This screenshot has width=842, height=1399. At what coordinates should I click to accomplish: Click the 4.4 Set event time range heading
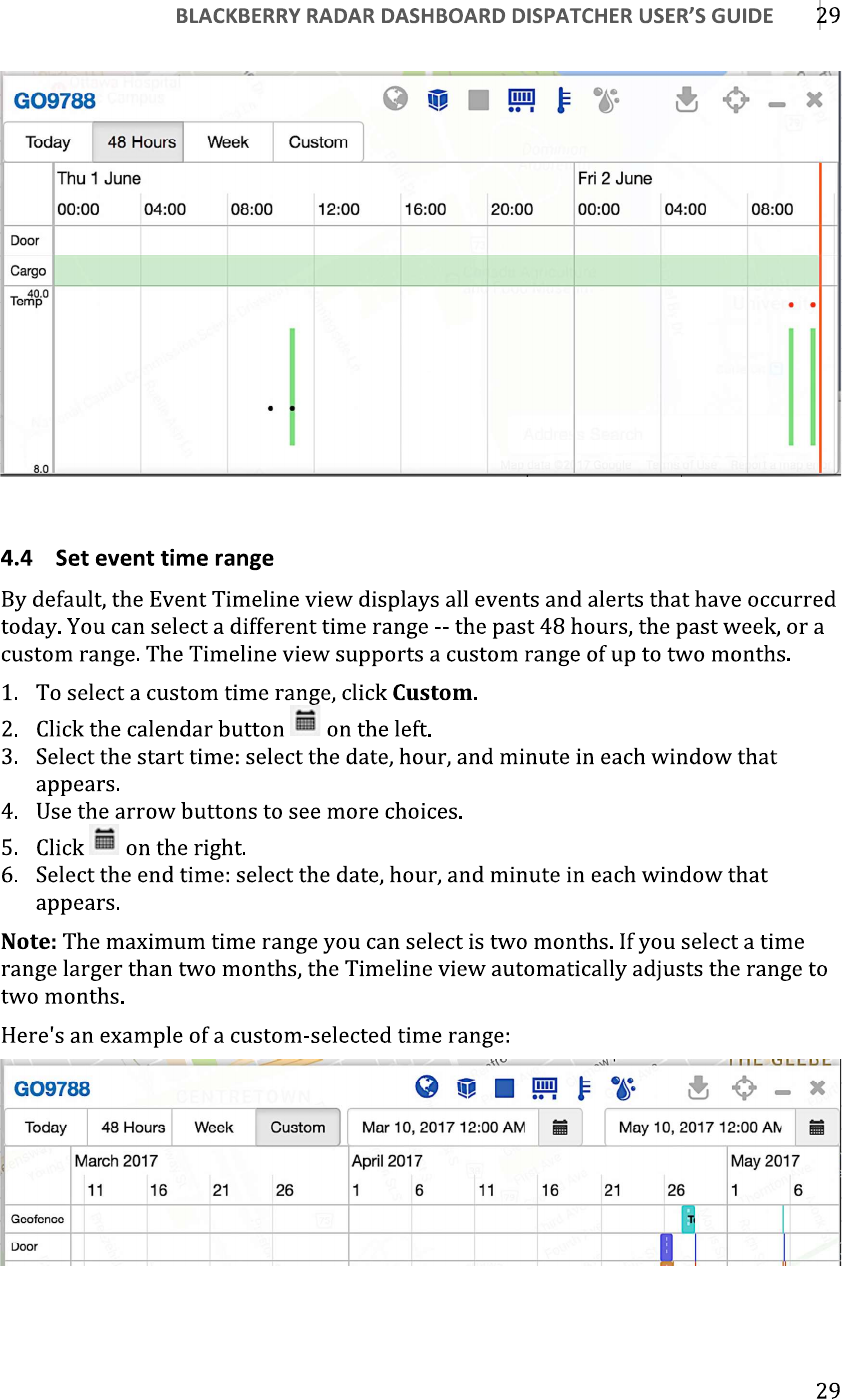[137, 557]
